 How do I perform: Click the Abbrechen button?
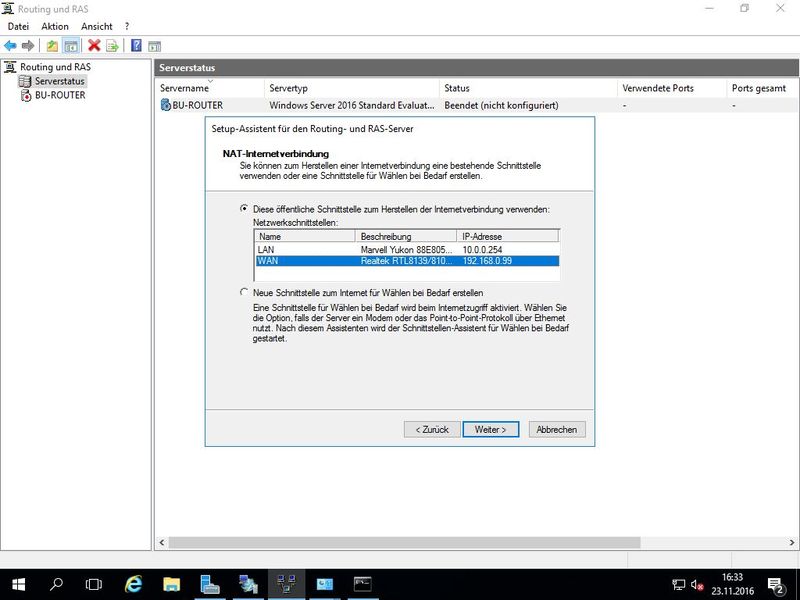(557, 430)
